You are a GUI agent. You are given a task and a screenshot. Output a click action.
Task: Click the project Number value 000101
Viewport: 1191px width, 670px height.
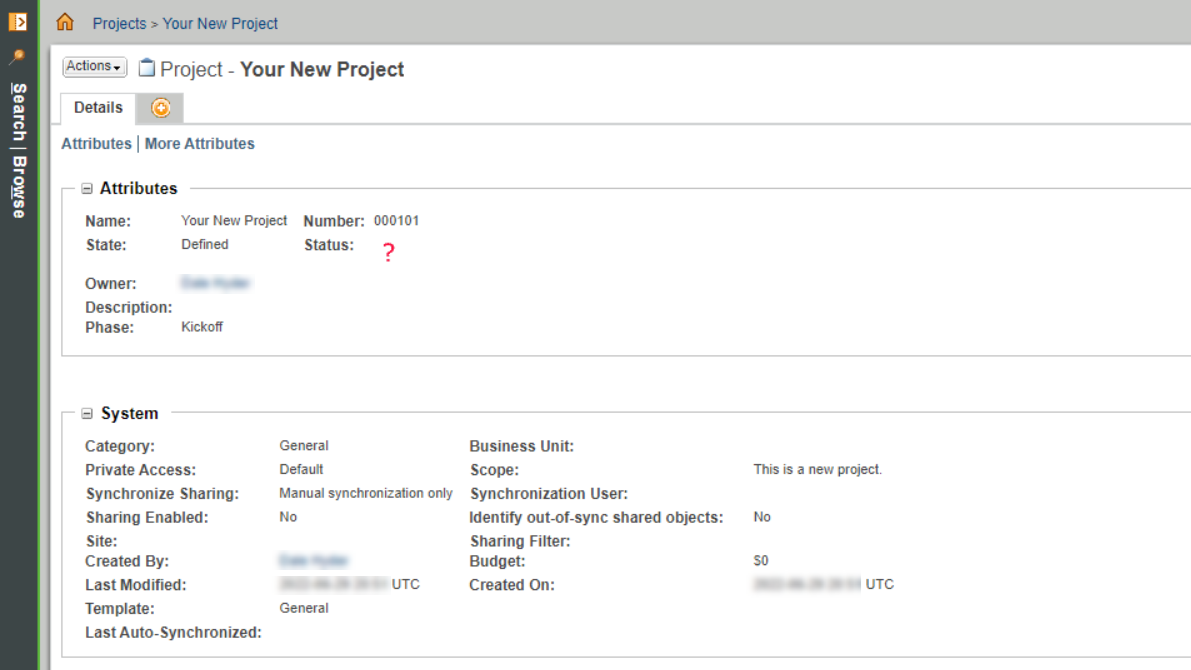[x=398, y=220]
